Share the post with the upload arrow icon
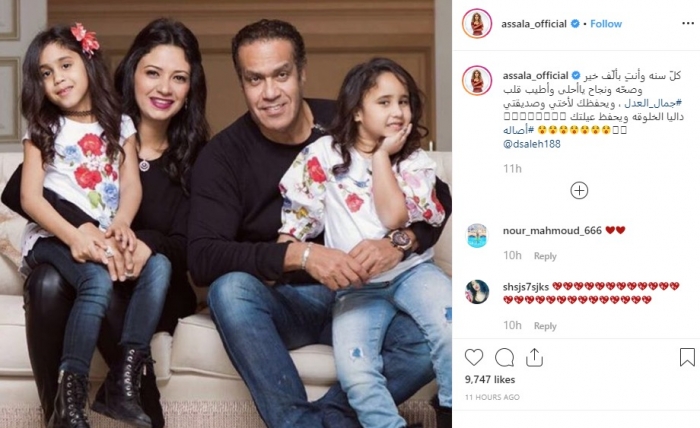The width and height of the screenshot is (700, 428). (534, 357)
